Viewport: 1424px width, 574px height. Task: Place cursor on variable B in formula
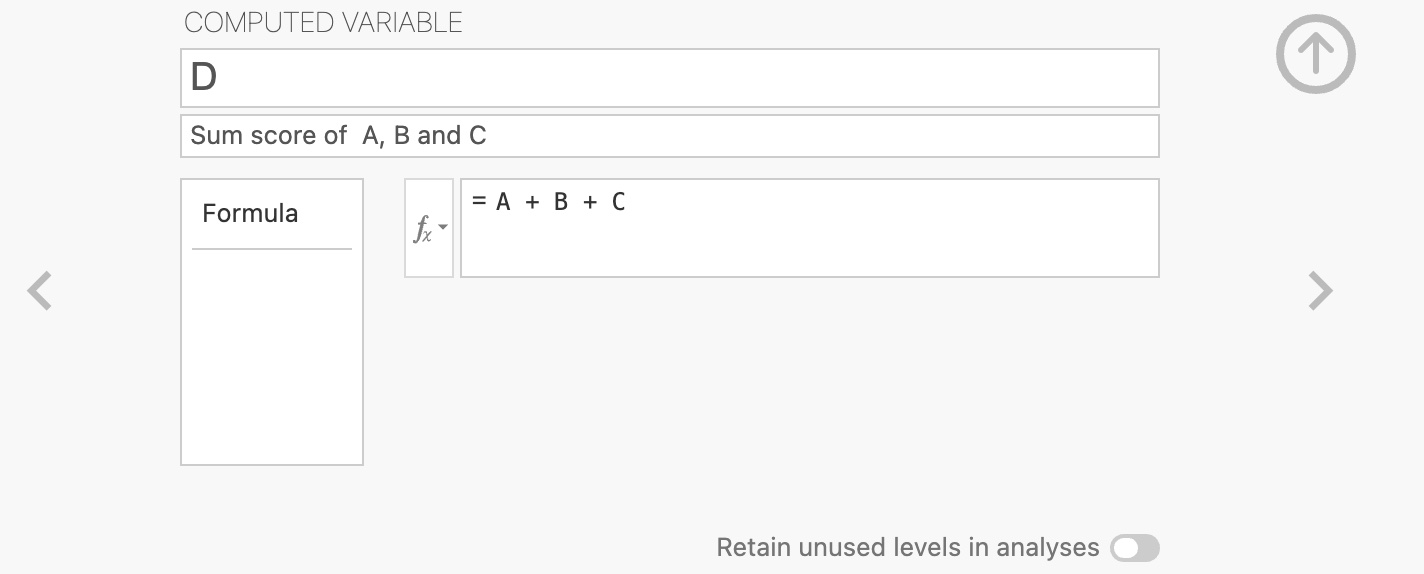(561, 202)
